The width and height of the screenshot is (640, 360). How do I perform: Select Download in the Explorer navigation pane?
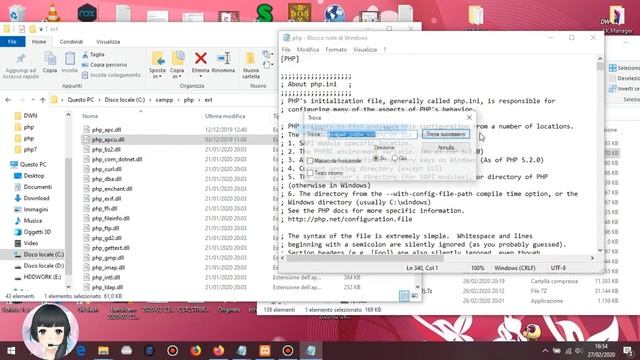(x=36, y=198)
